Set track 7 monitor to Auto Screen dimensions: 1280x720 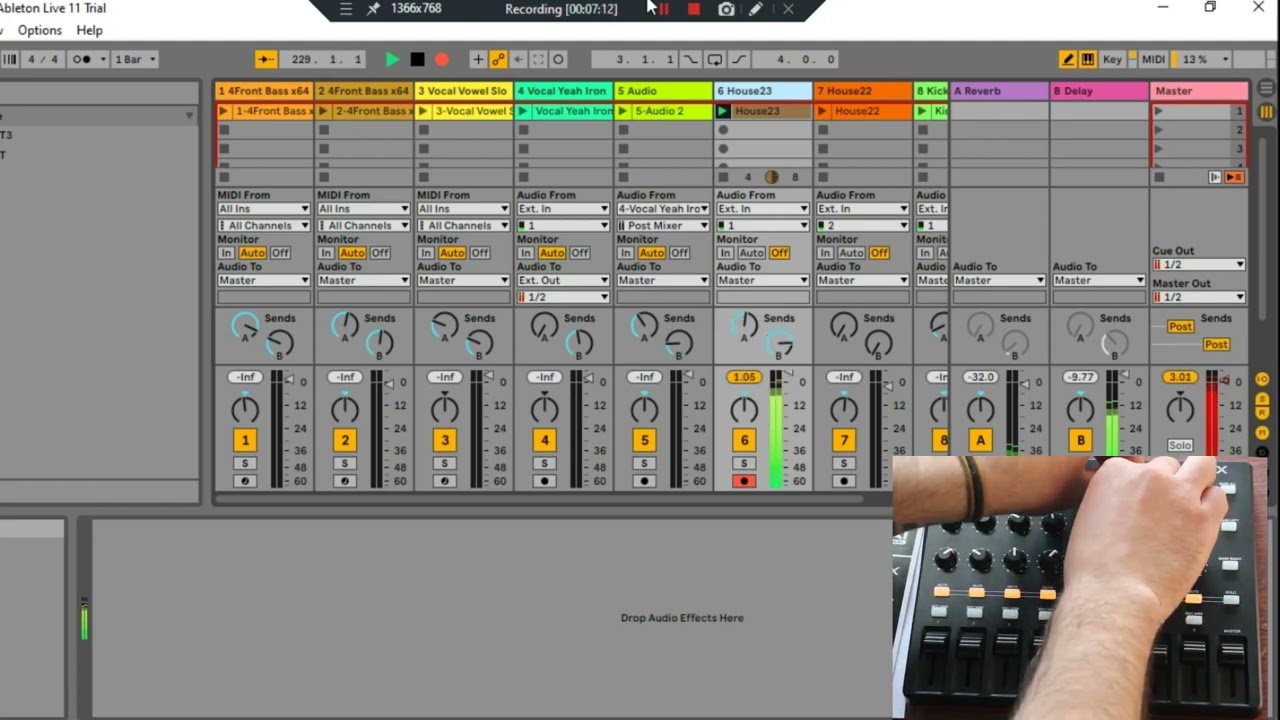click(x=852, y=253)
